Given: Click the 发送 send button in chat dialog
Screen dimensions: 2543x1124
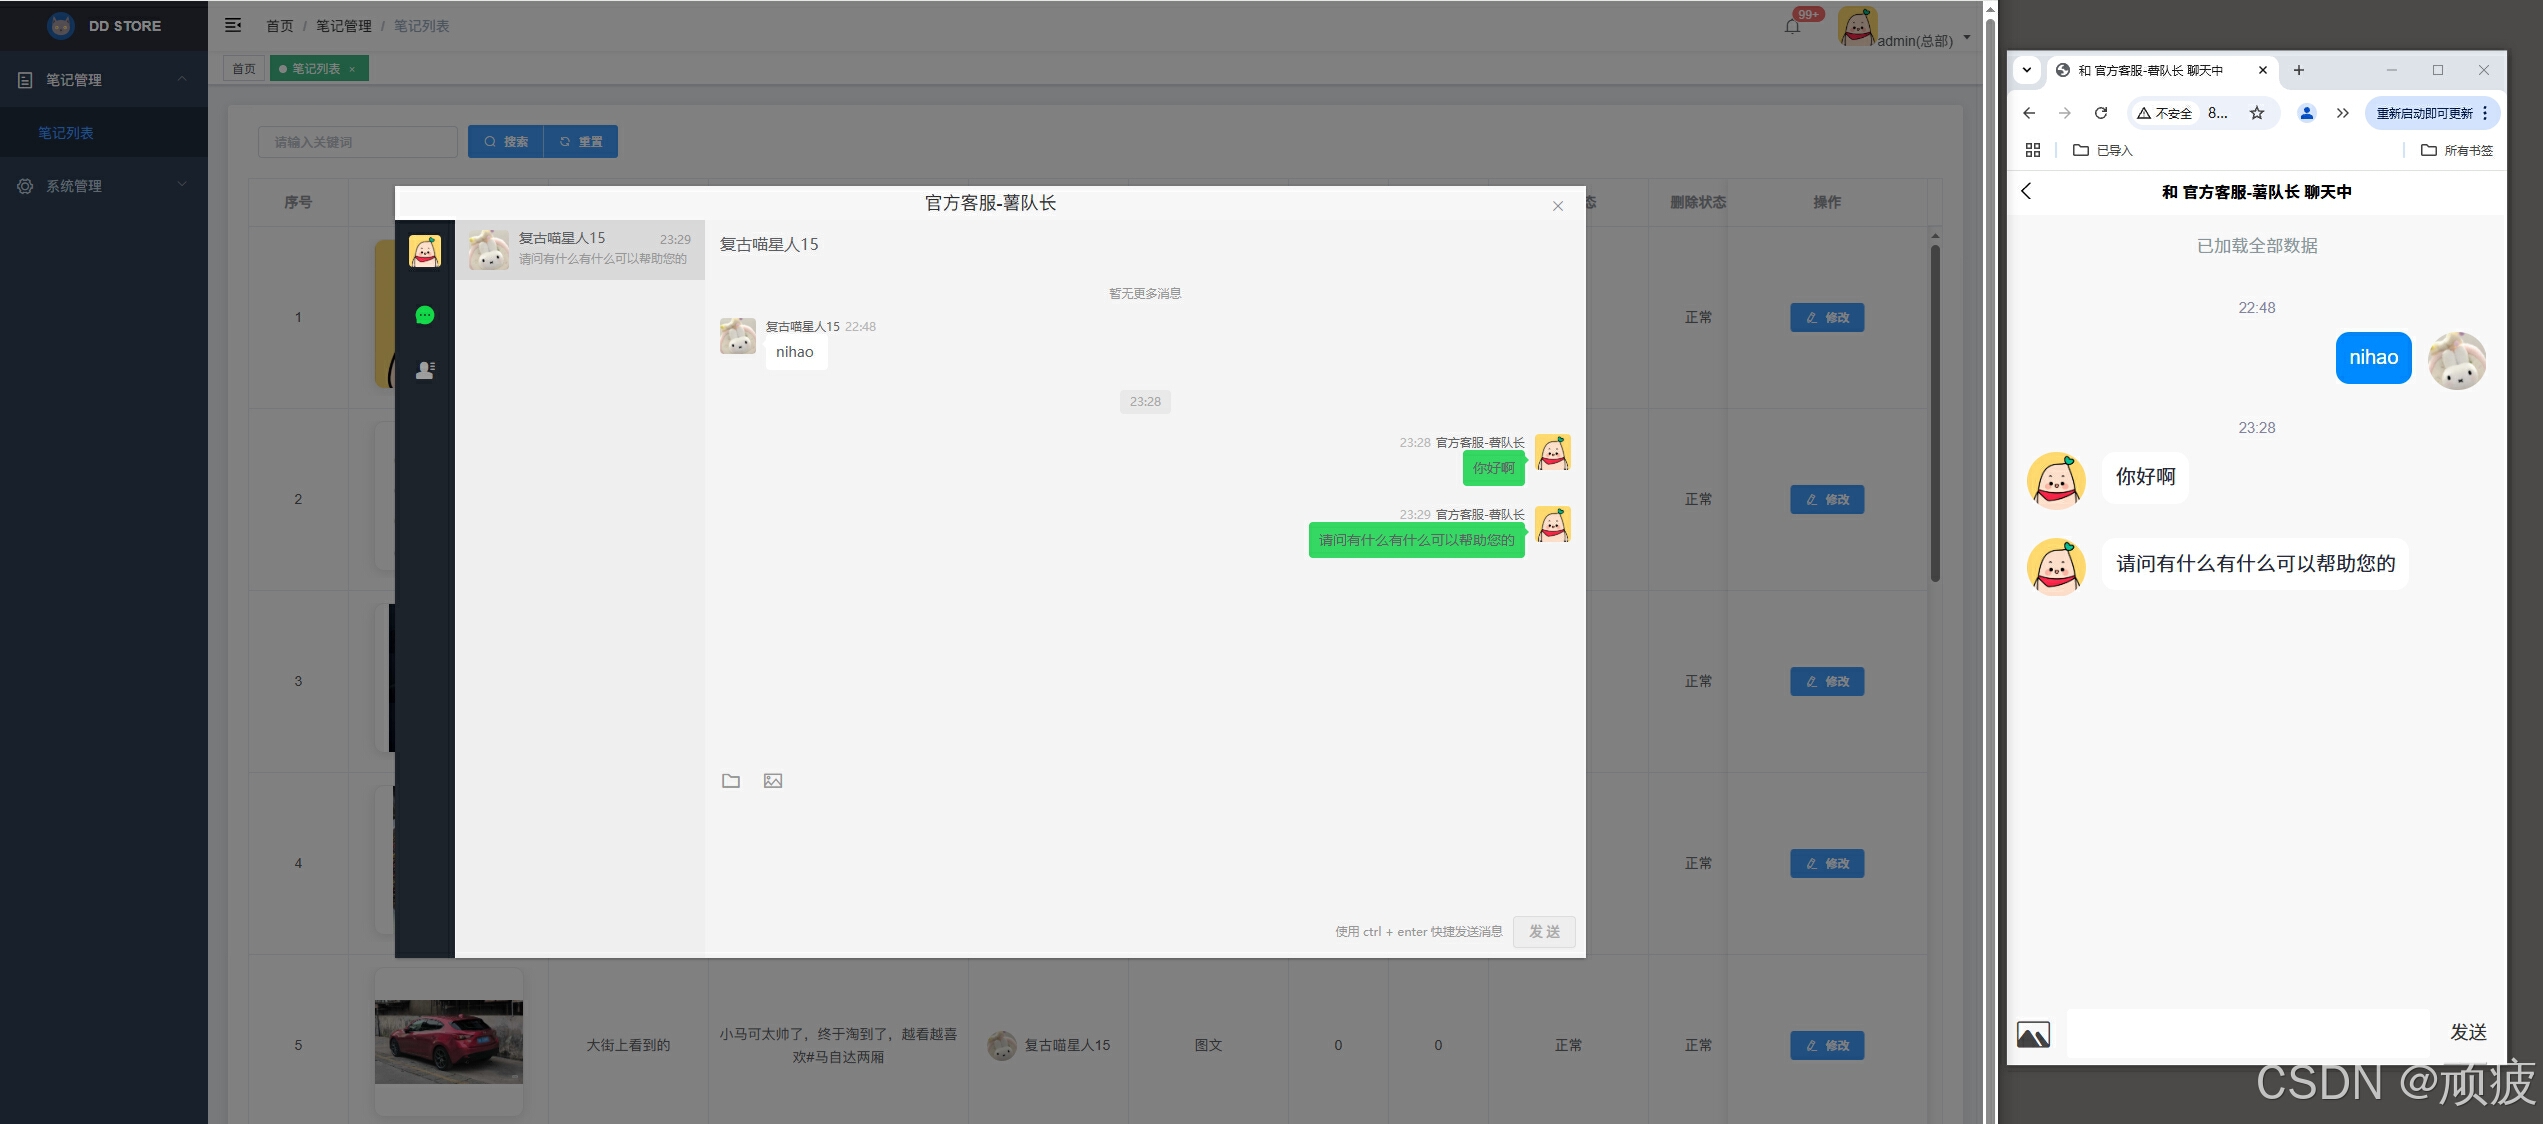Looking at the screenshot, I should (1543, 931).
